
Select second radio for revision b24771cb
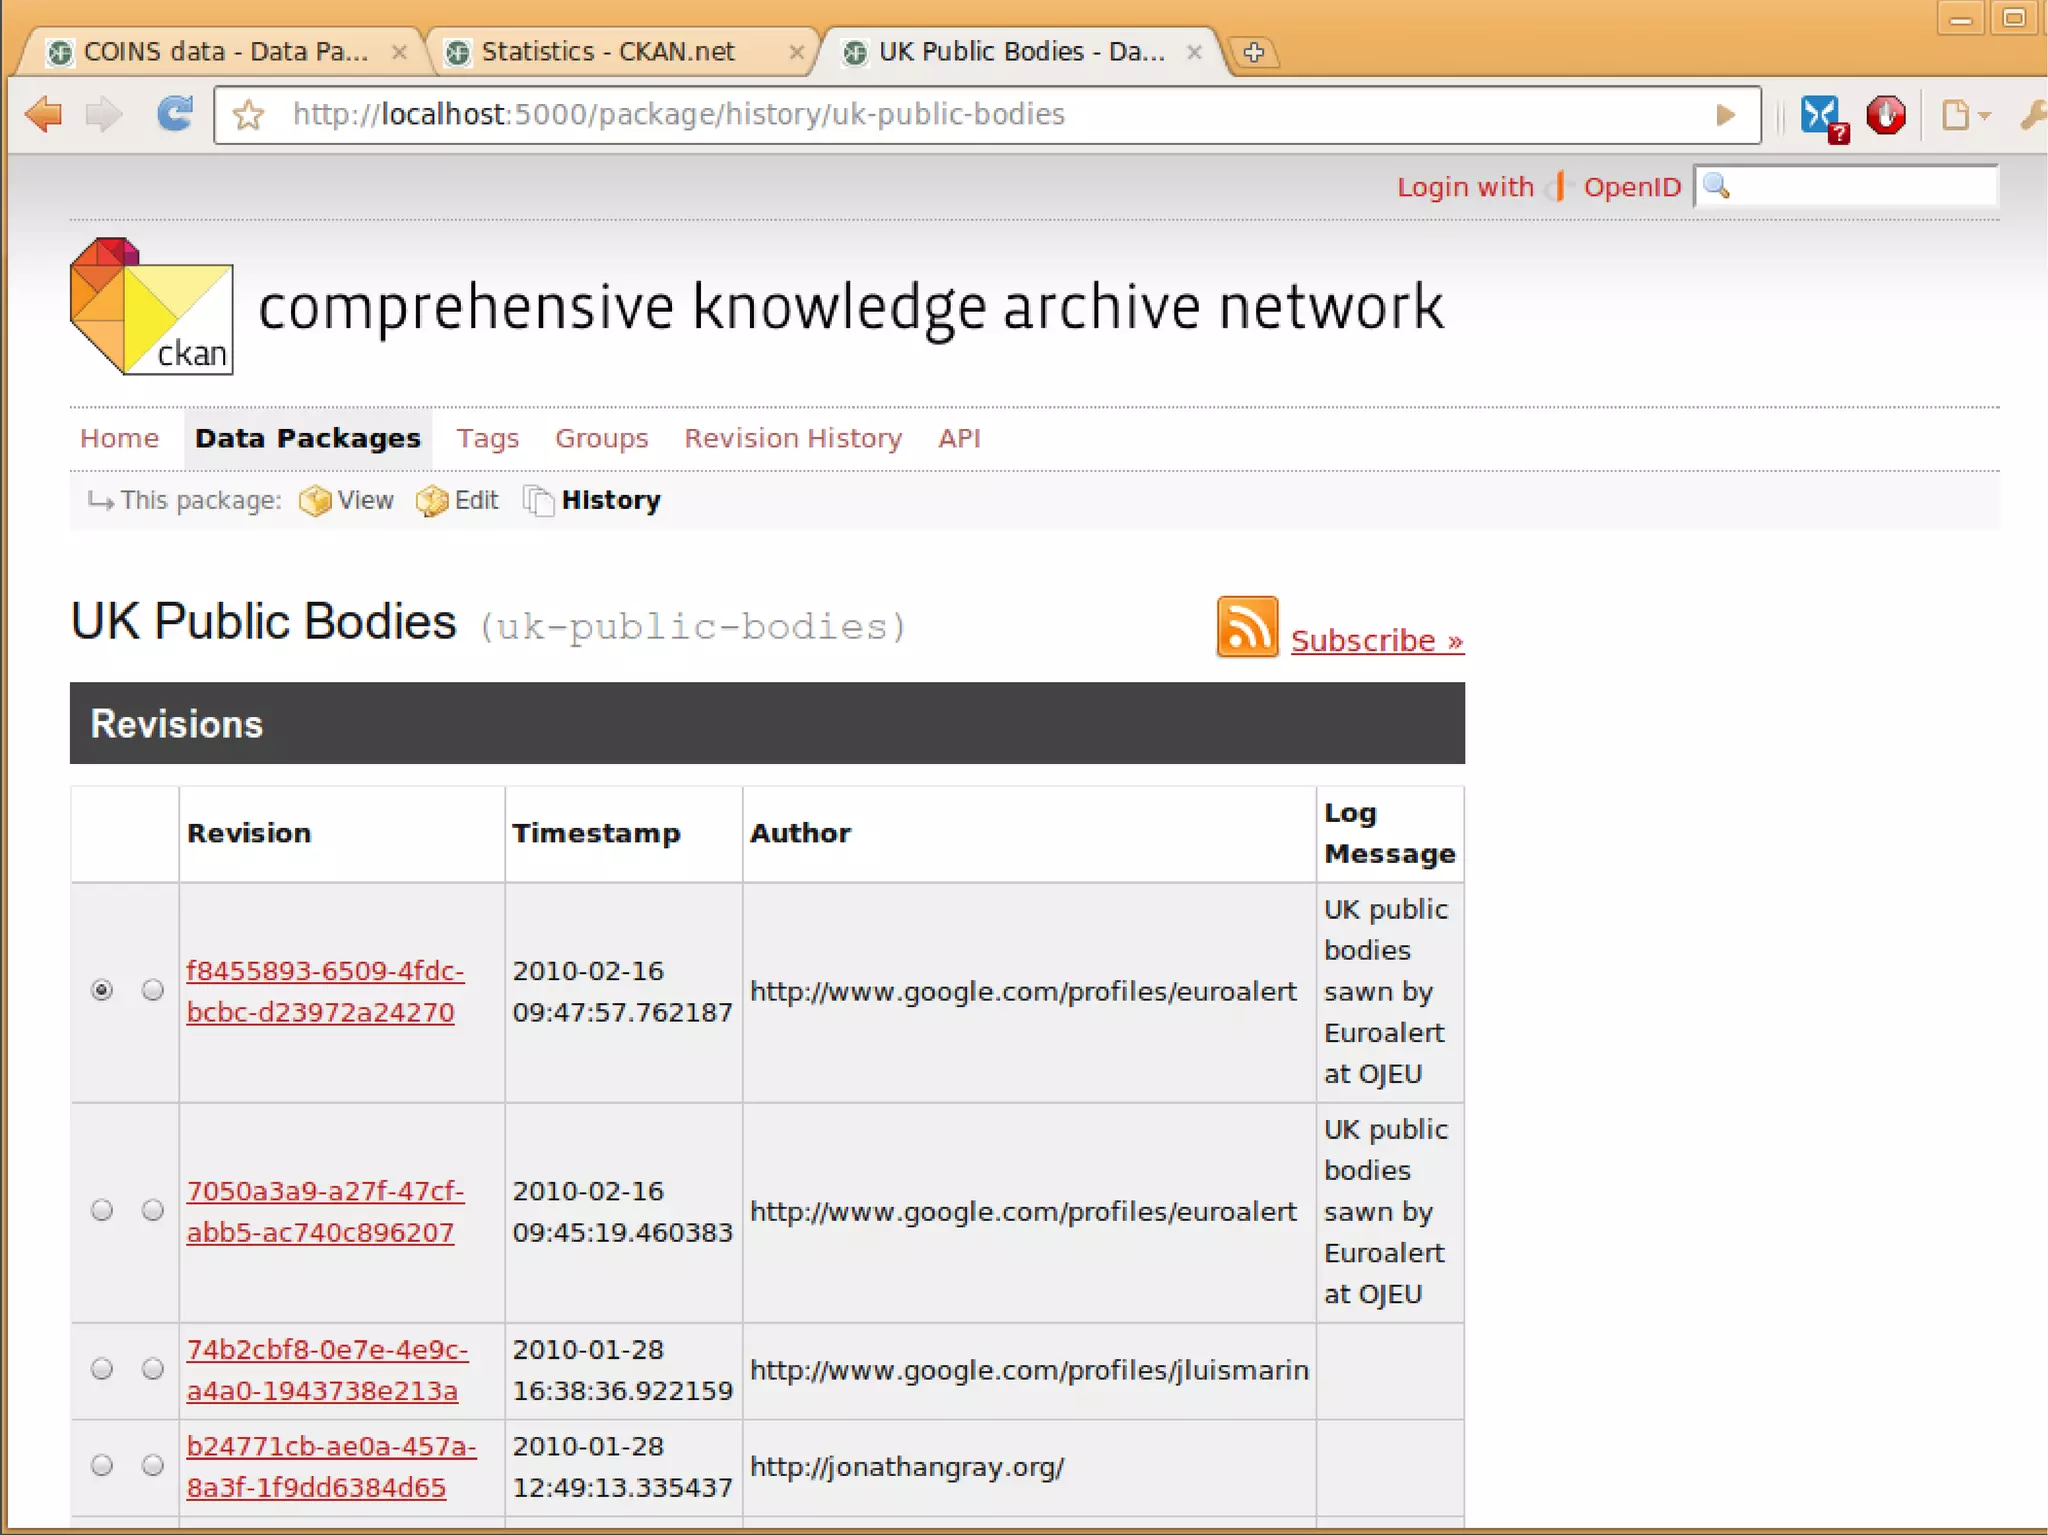(x=152, y=1465)
